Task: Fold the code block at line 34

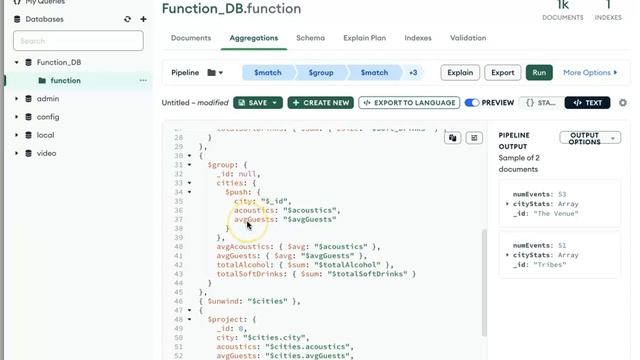Action: [189, 192]
